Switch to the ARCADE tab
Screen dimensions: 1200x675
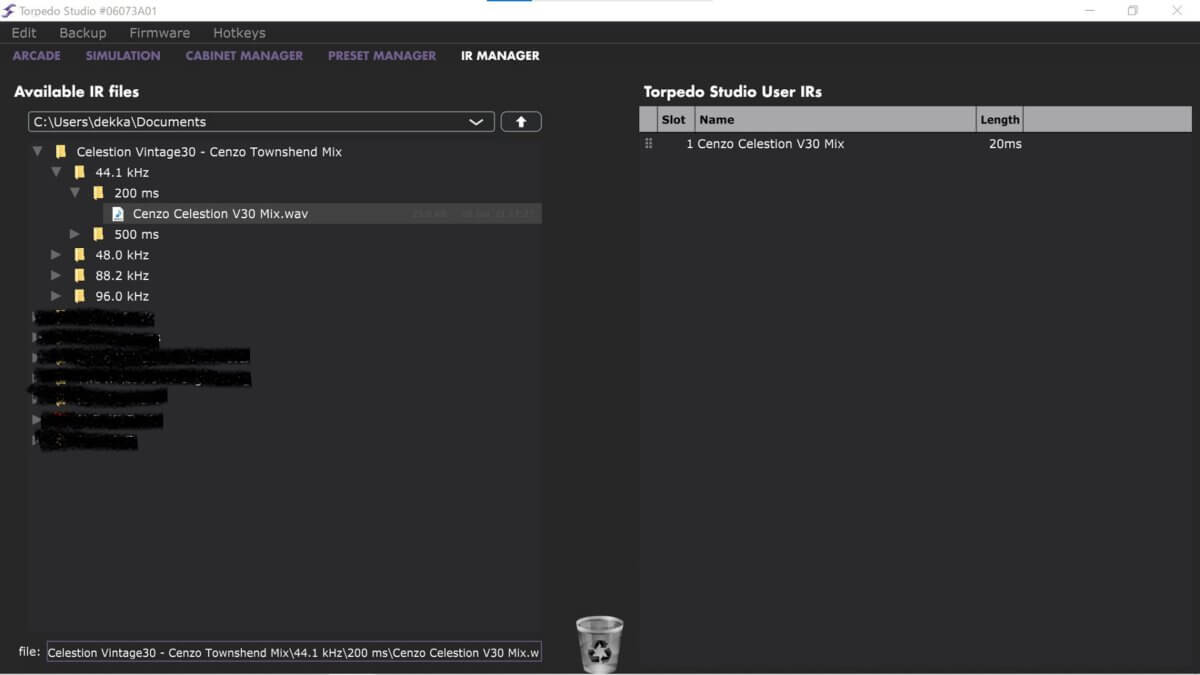tap(37, 56)
